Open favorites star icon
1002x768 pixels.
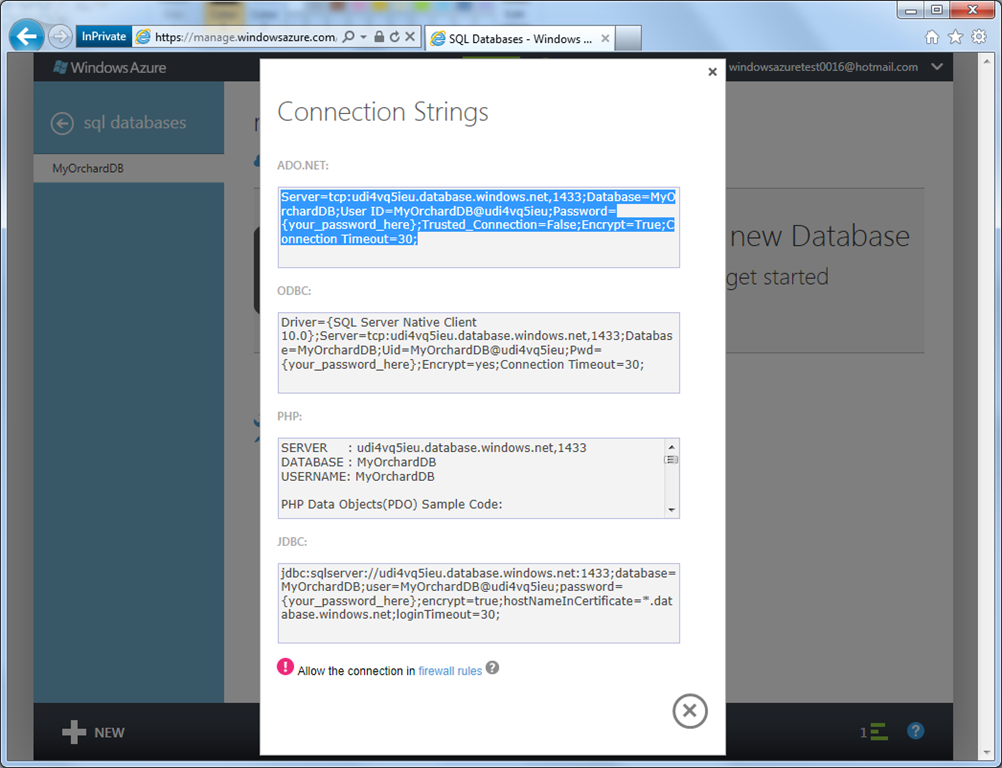pyautogui.click(x=955, y=37)
